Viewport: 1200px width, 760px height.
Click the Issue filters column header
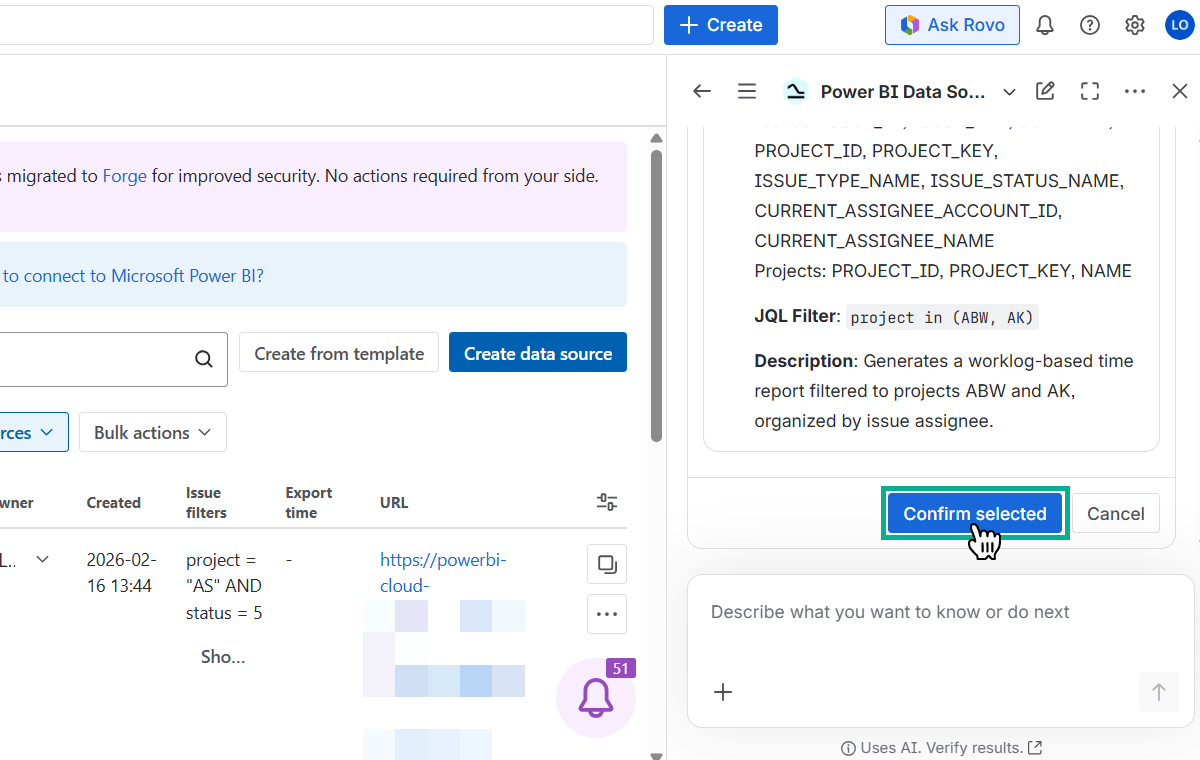206,502
